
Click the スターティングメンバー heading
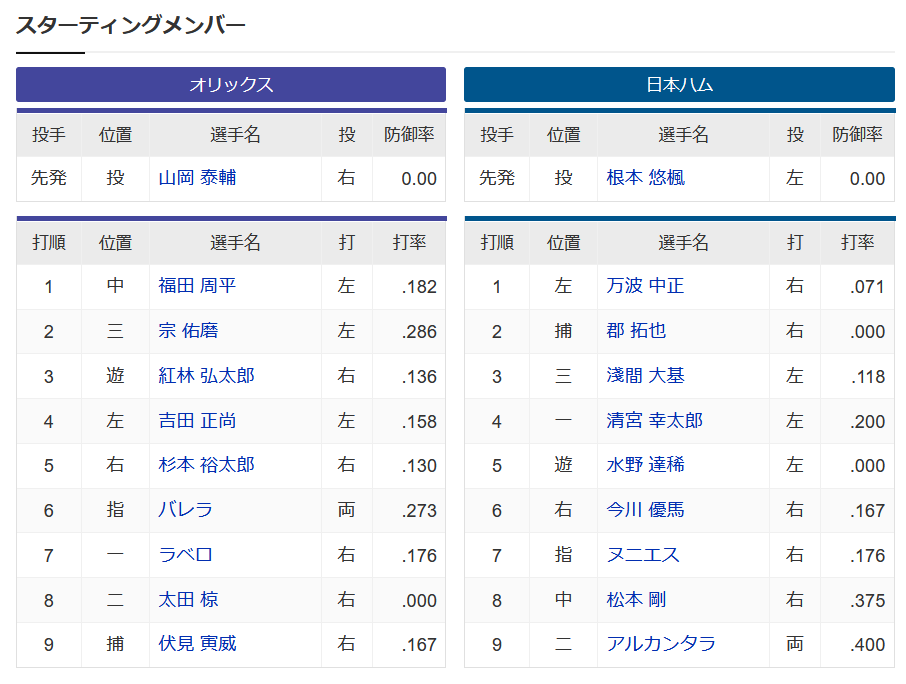[131, 25]
